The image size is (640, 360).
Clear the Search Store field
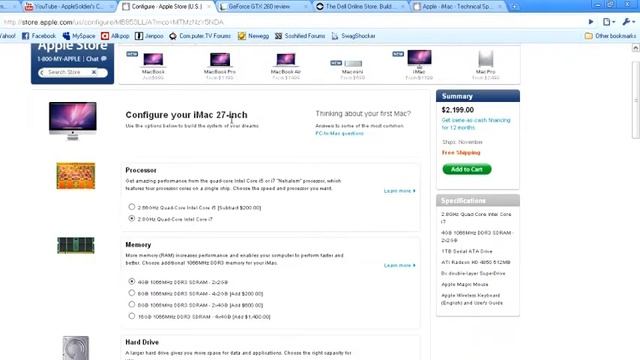tap(94, 72)
